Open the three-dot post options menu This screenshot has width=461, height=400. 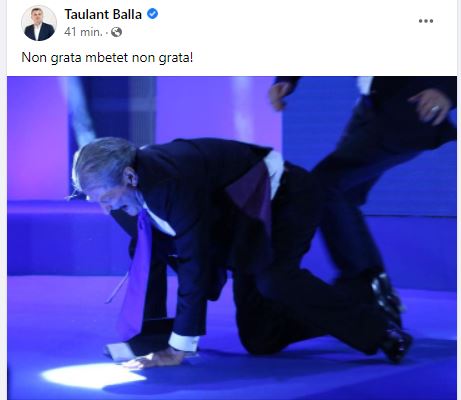(x=426, y=21)
